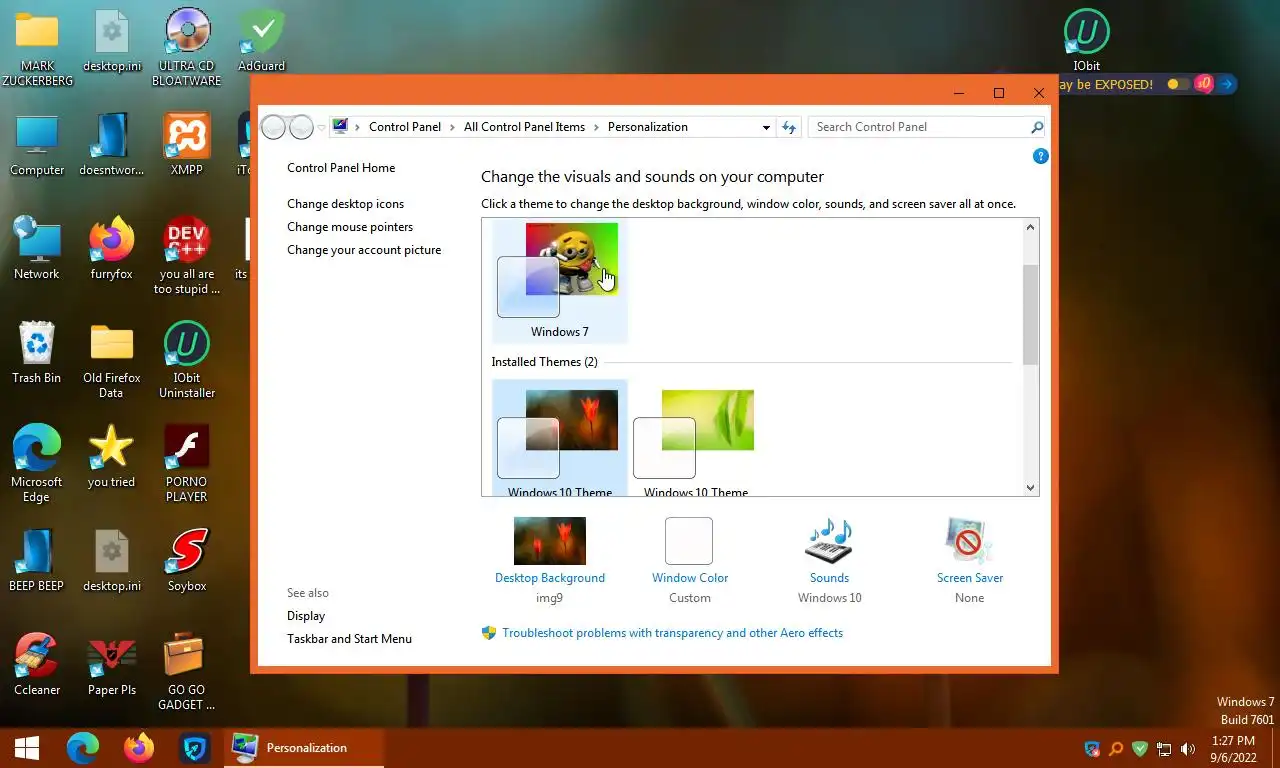Open the Window Color swatch
The image size is (1280, 768).
tap(689, 541)
